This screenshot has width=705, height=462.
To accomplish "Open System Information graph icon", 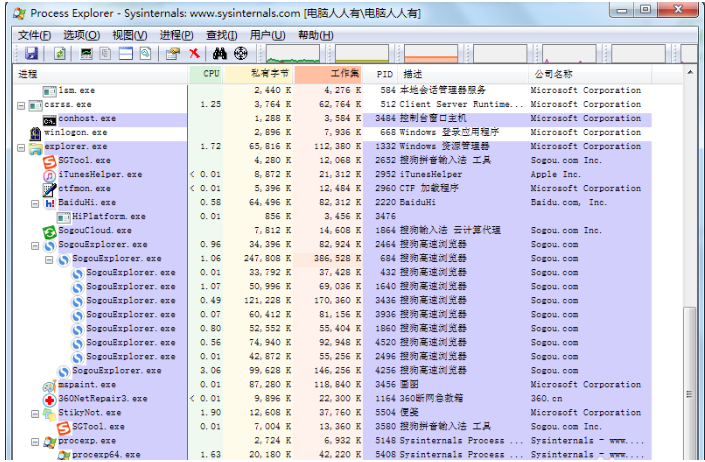I will pos(87,53).
